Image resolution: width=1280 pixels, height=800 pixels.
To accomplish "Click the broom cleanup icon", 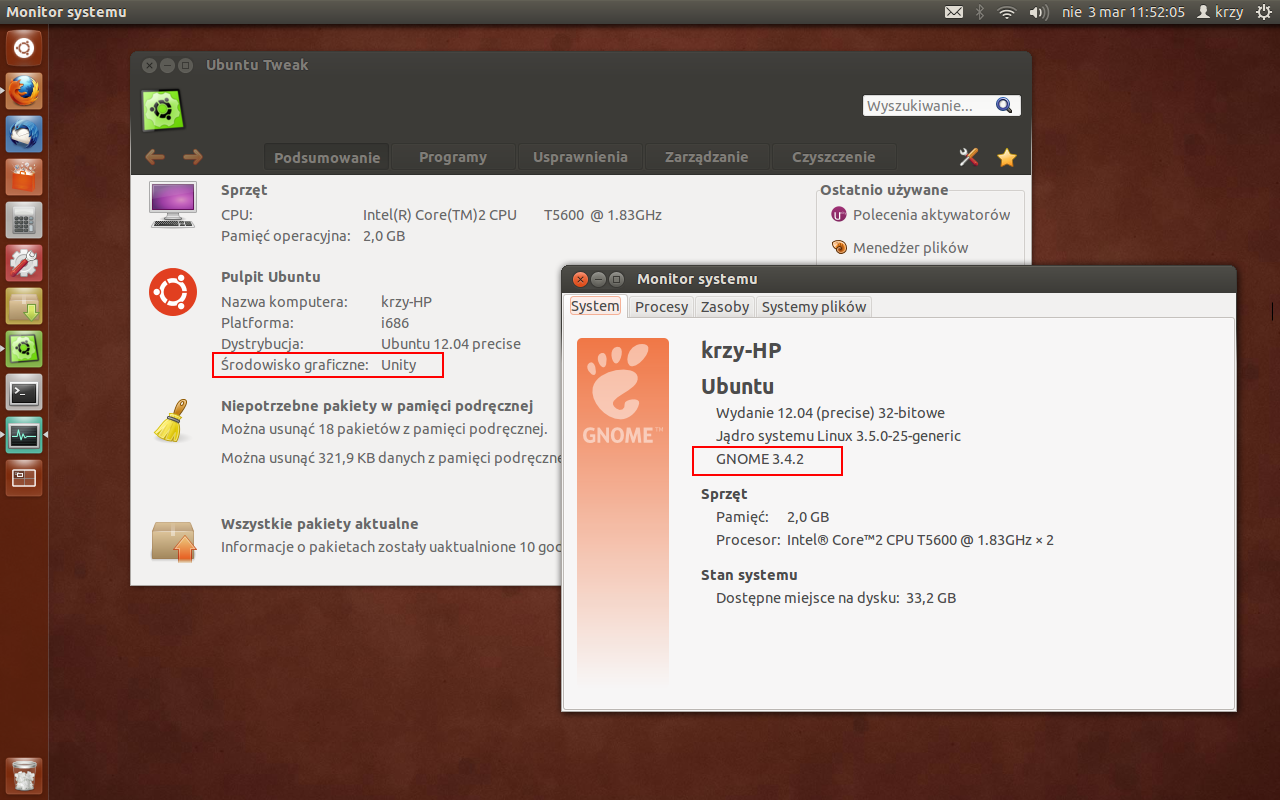I will 173,421.
